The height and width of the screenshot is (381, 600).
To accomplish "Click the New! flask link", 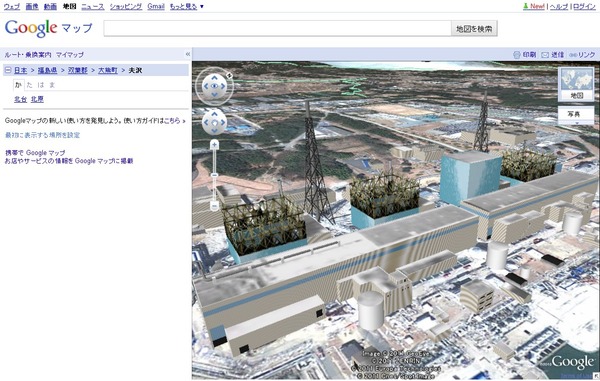I will tap(533, 7).
